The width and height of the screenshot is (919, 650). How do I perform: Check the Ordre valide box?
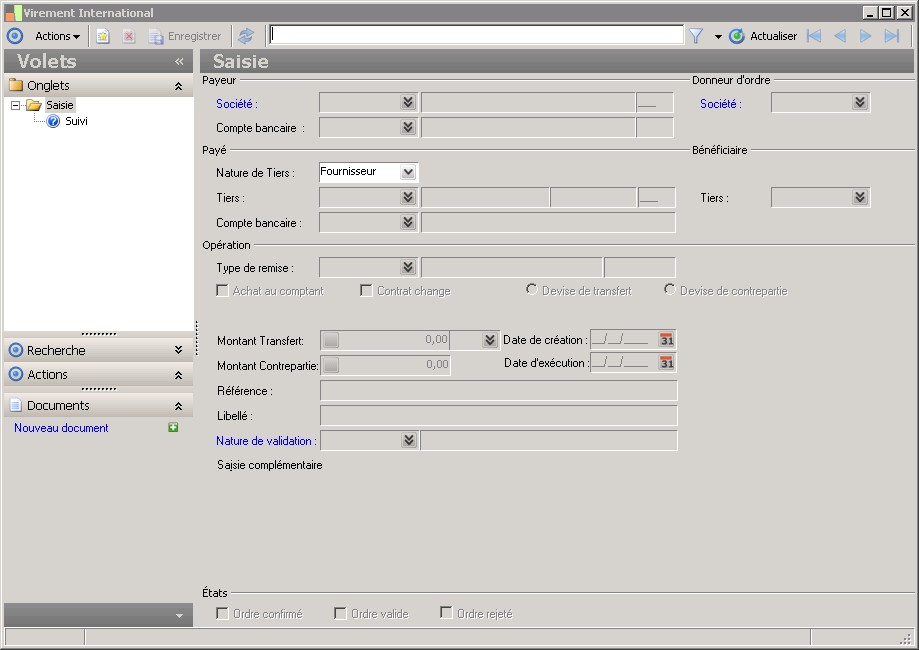(340, 614)
